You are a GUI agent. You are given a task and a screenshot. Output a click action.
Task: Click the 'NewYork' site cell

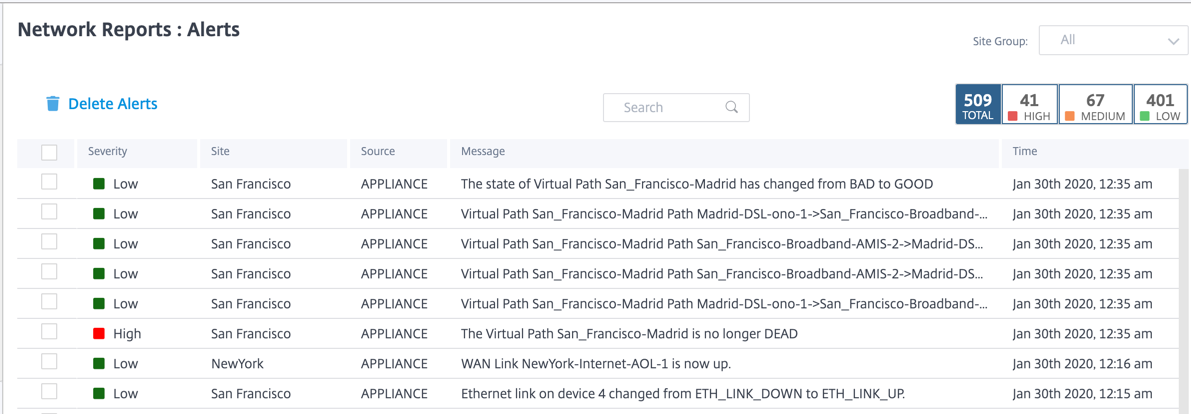point(237,363)
